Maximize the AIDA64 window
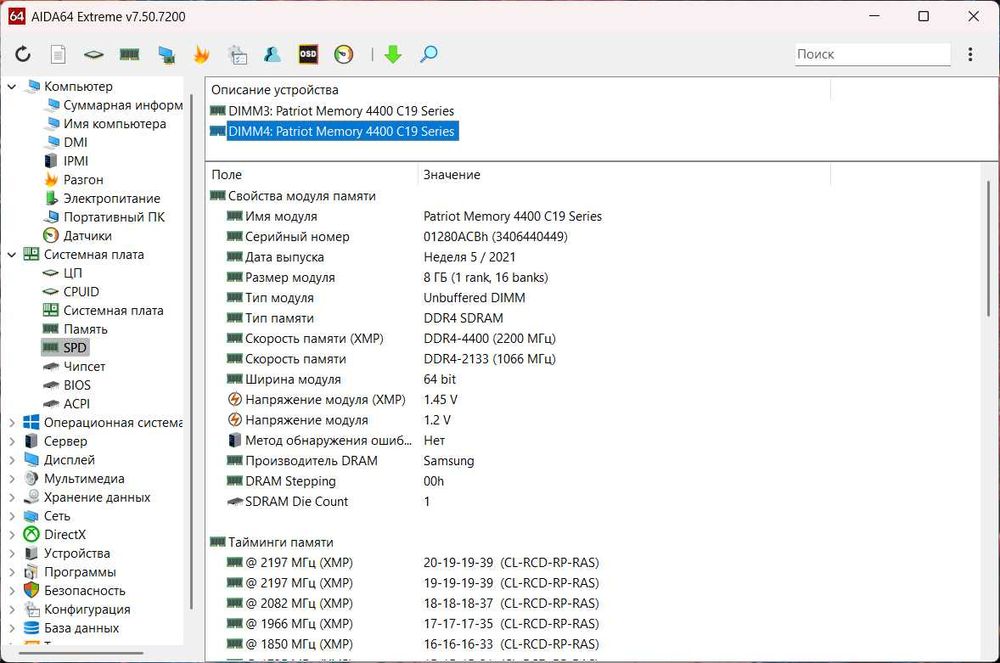The height and width of the screenshot is (663, 1000). pyautogui.click(x=923, y=16)
